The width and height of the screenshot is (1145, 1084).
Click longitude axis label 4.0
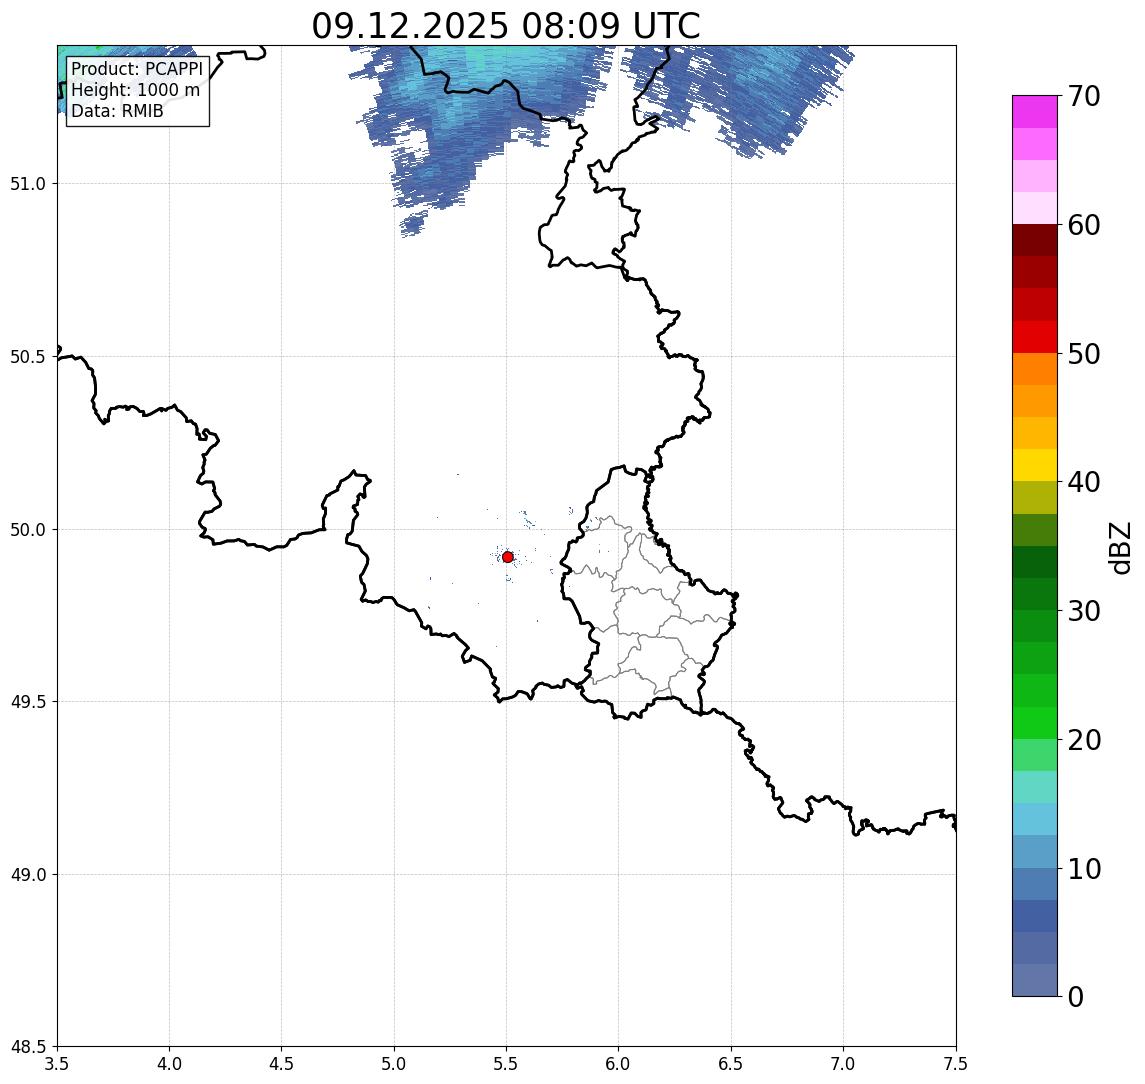(x=169, y=1064)
